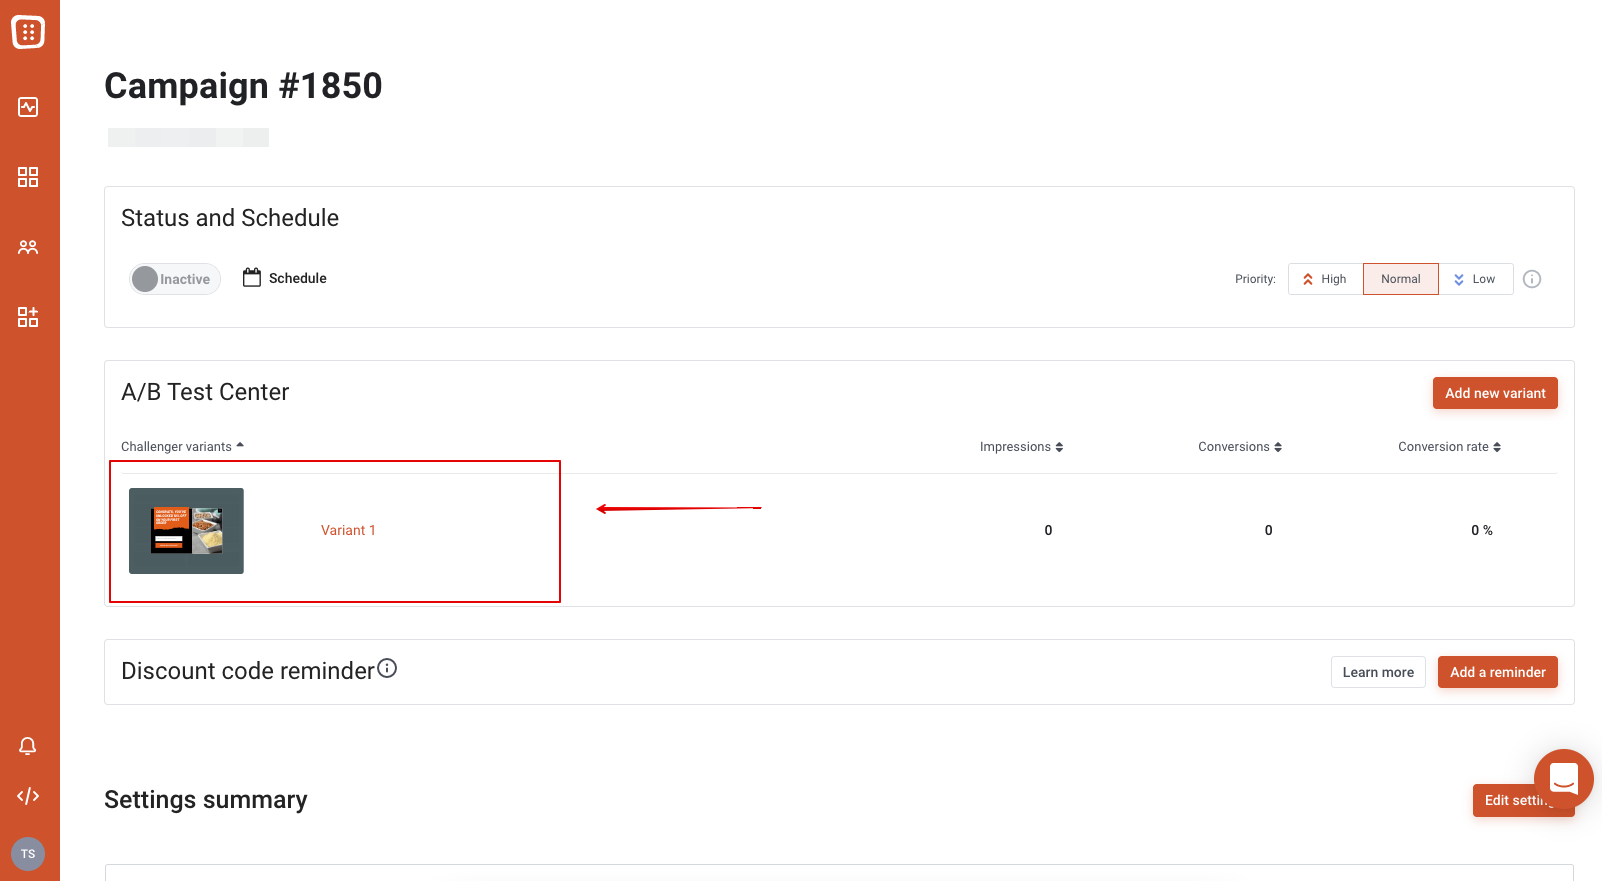Open the analytics chart sidebar icon
The height and width of the screenshot is (881, 1602).
click(28, 107)
